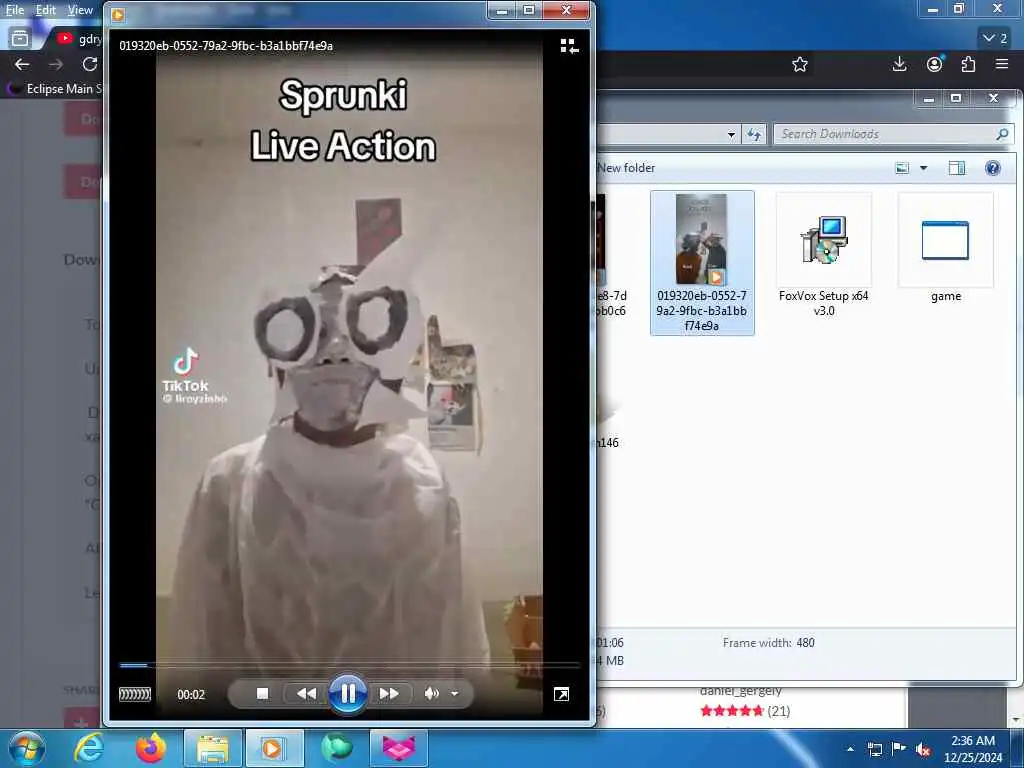1024x768 pixels.
Task: Click the pink fox taskbar icon
Action: 399,748
